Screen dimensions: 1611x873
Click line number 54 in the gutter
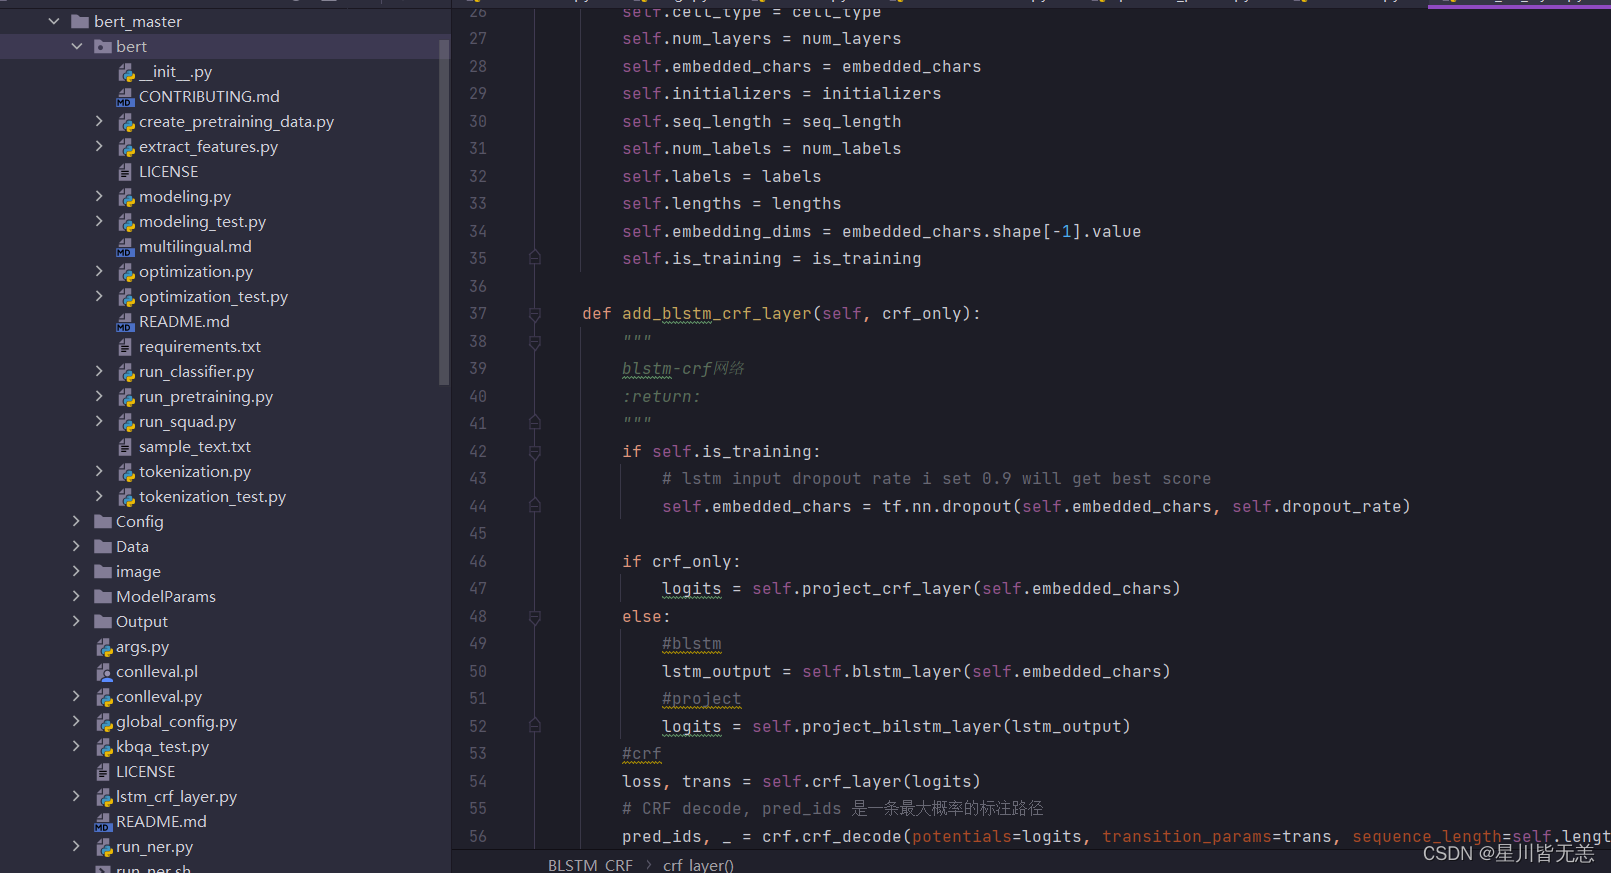coord(478,782)
